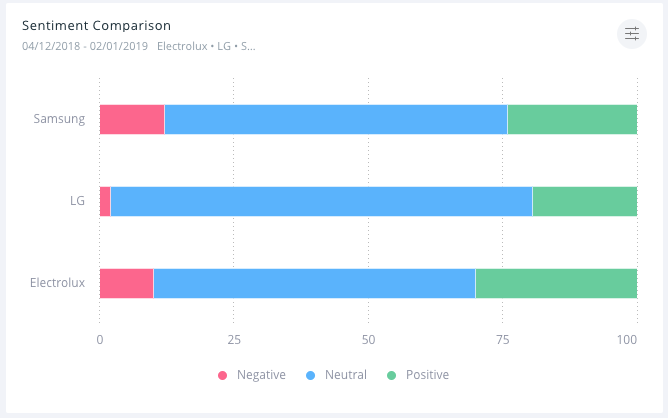The height and width of the screenshot is (418, 668).
Task: Select LG's neutral sentiment bar segment
Action: [x=320, y=201]
